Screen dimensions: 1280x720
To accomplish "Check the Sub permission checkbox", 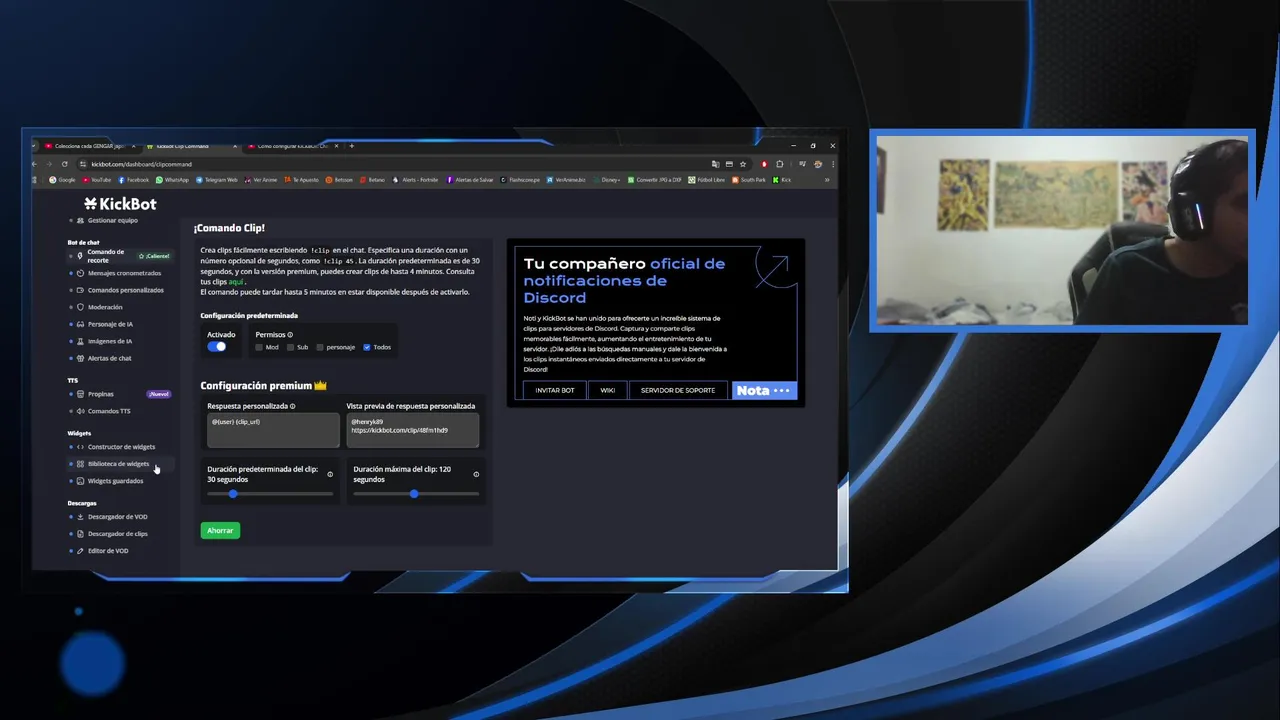I will [x=290, y=347].
